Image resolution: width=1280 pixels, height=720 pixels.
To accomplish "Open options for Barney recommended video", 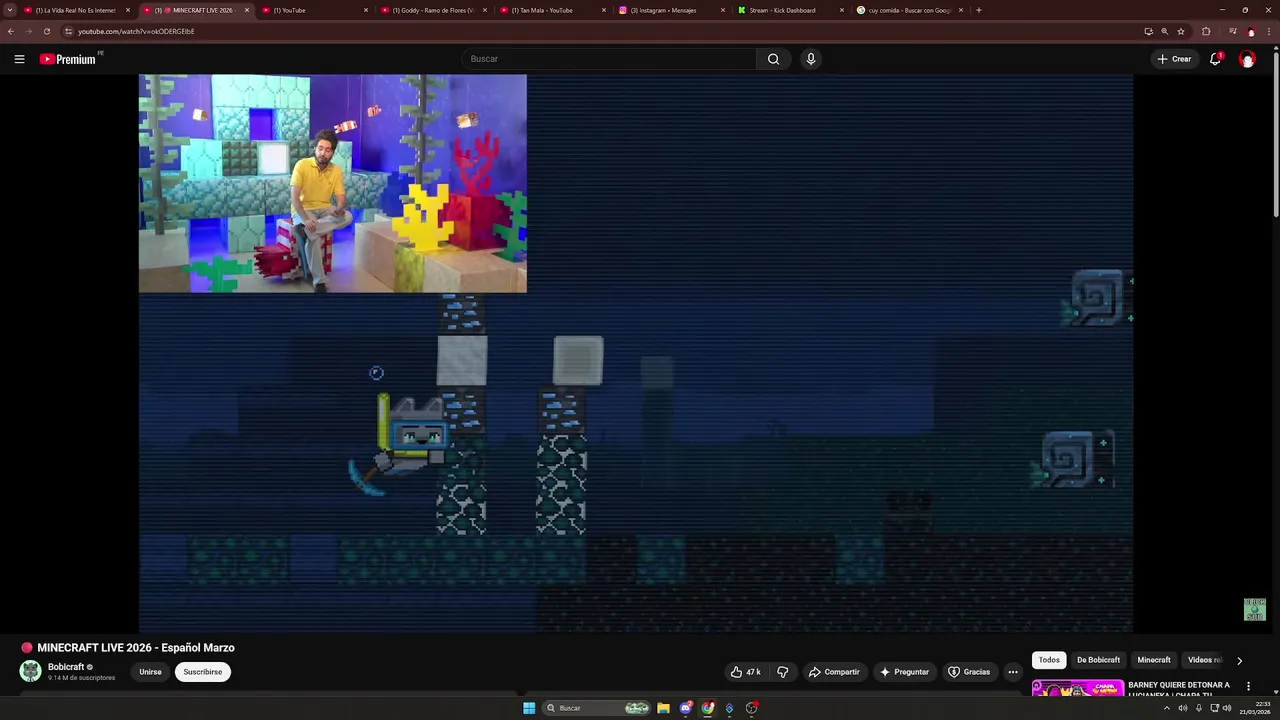I will pyautogui.click(x=1248, y=686).
